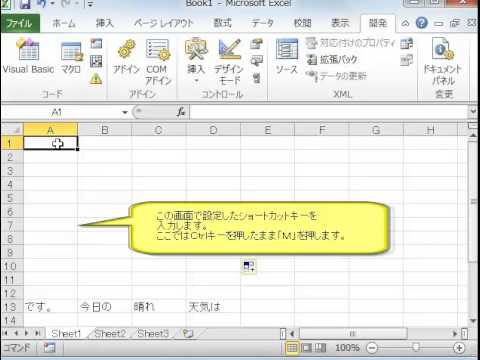Click the 100% zoom level
The width and height of the screenshot is (480, 360).
click(x=347, y=348)
